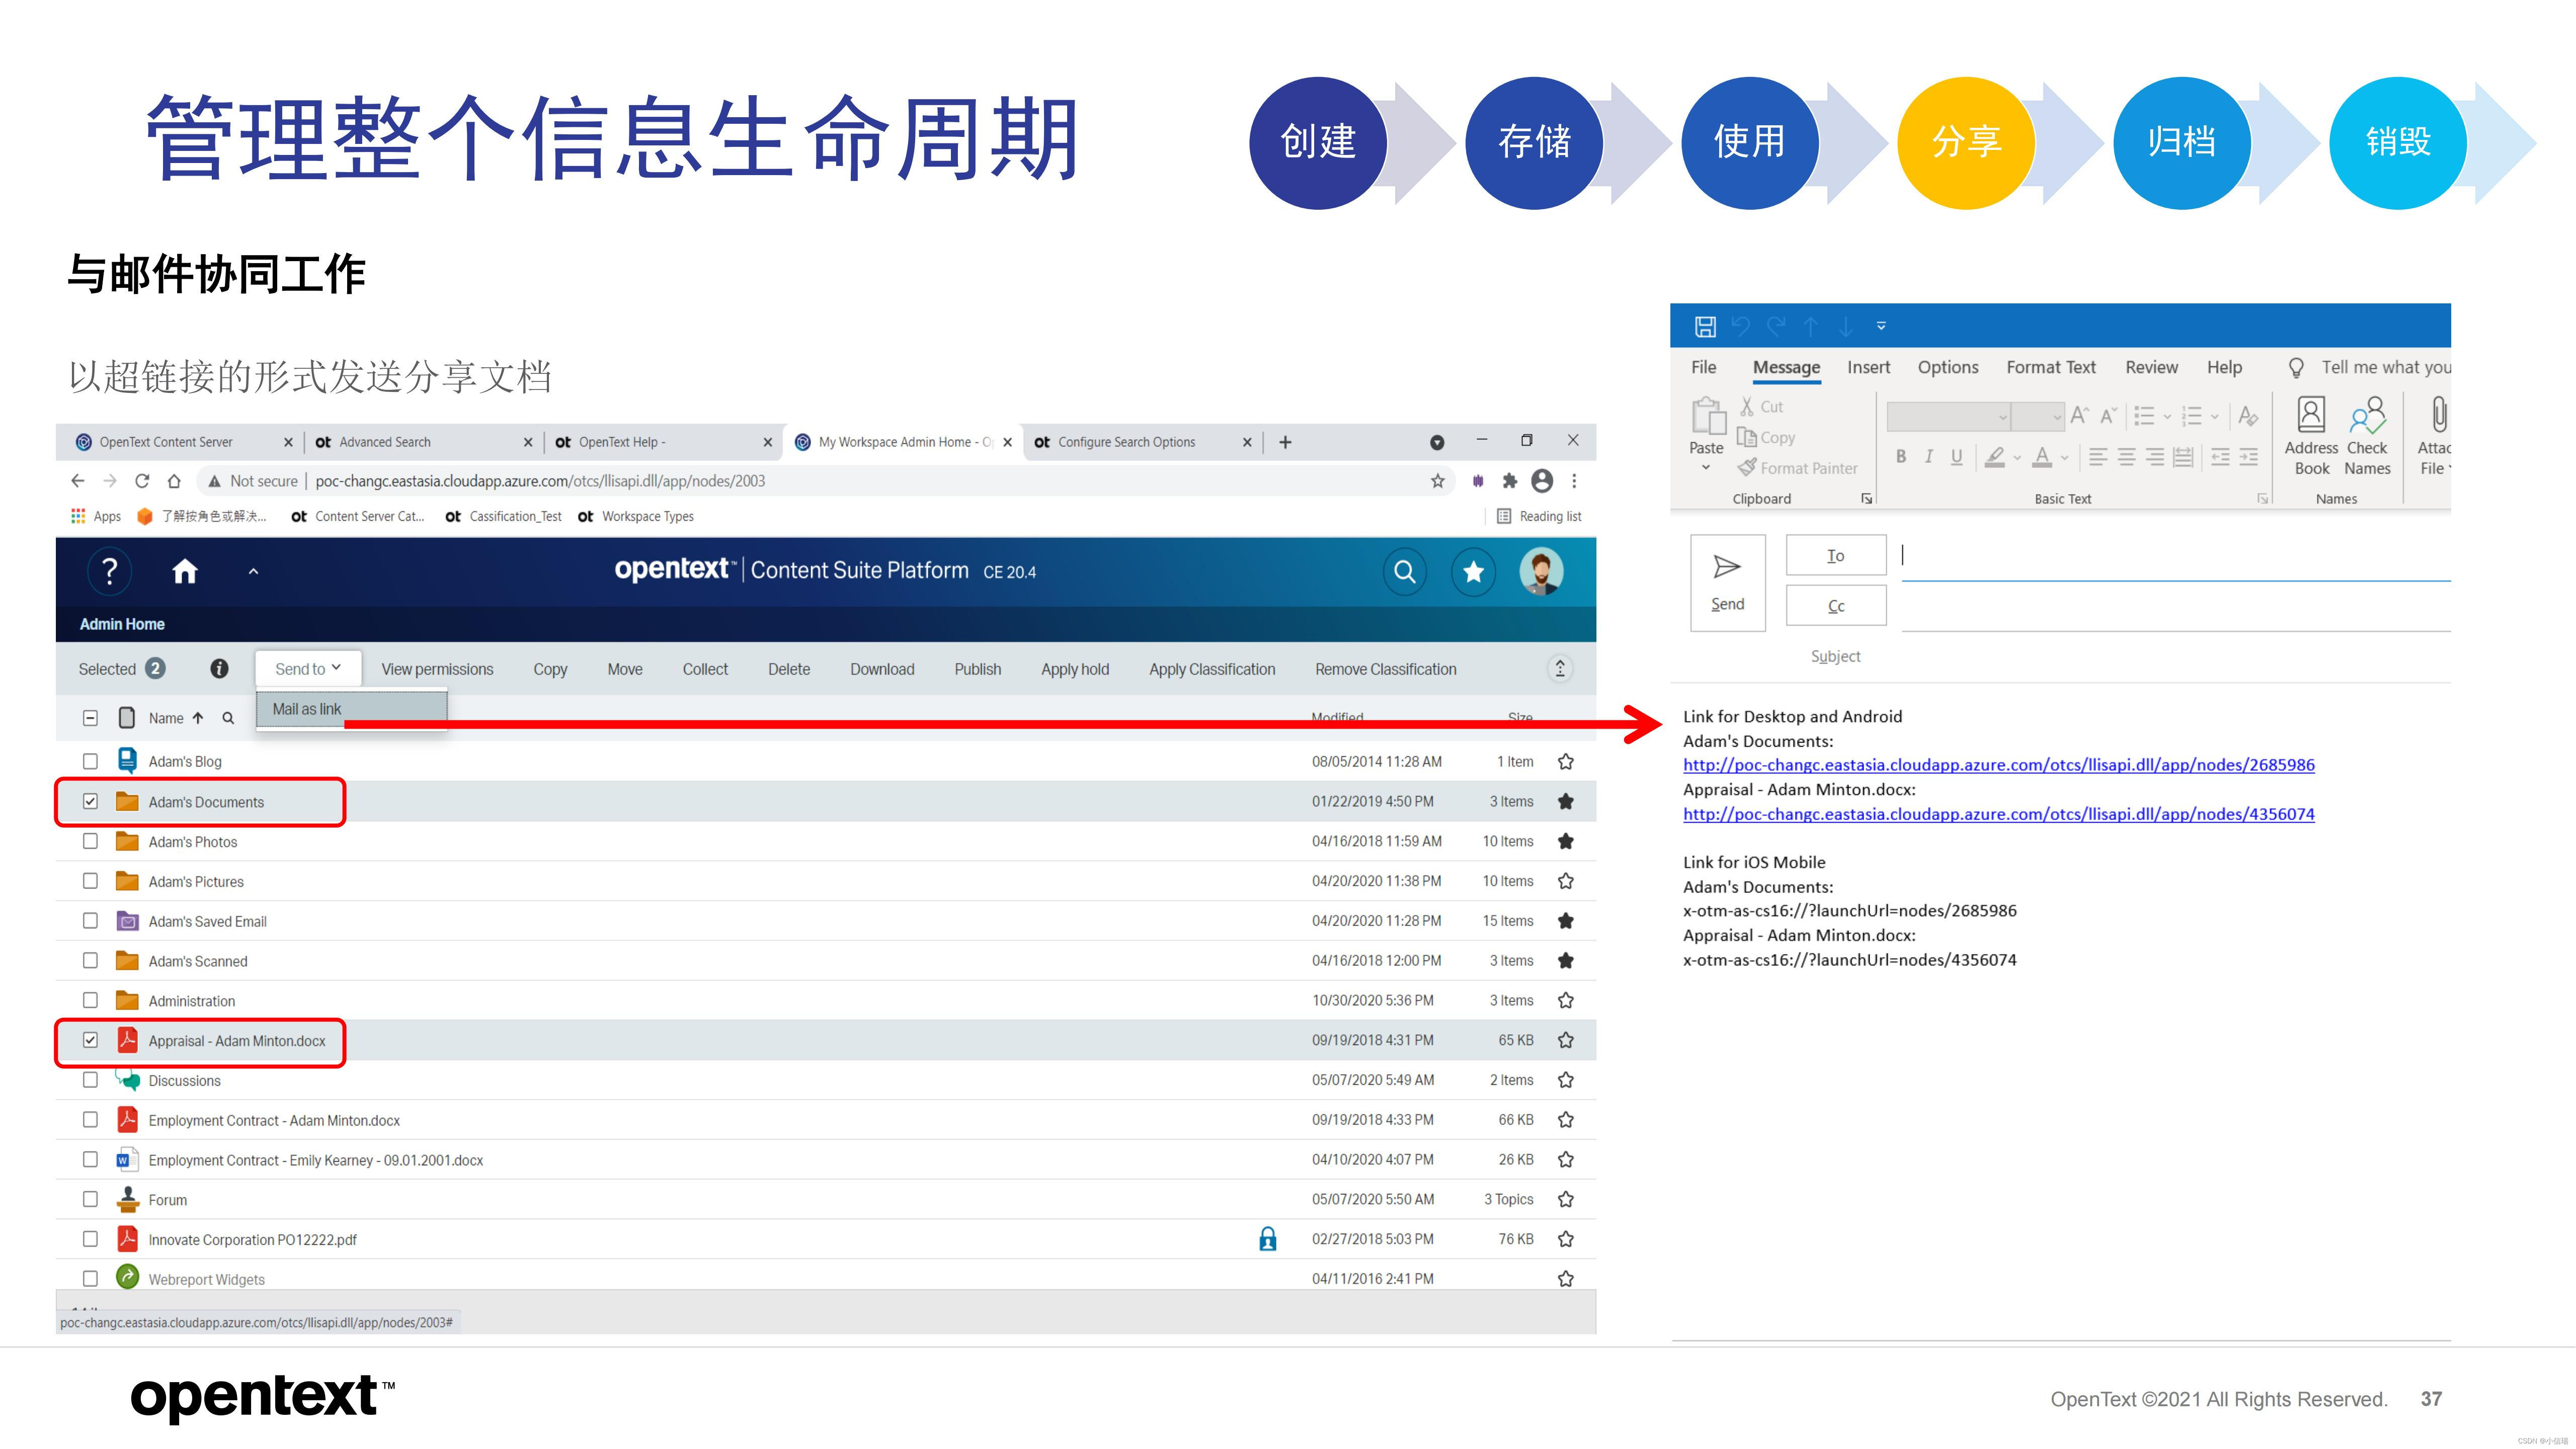Switch to the Insert ribbon tab

(x=1868, y=367)
